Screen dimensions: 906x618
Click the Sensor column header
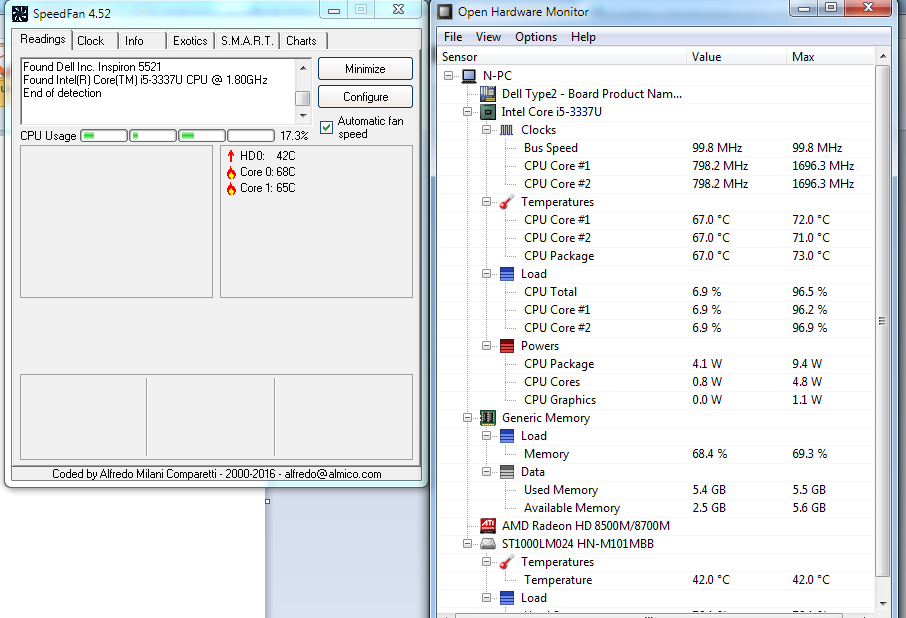561,57
